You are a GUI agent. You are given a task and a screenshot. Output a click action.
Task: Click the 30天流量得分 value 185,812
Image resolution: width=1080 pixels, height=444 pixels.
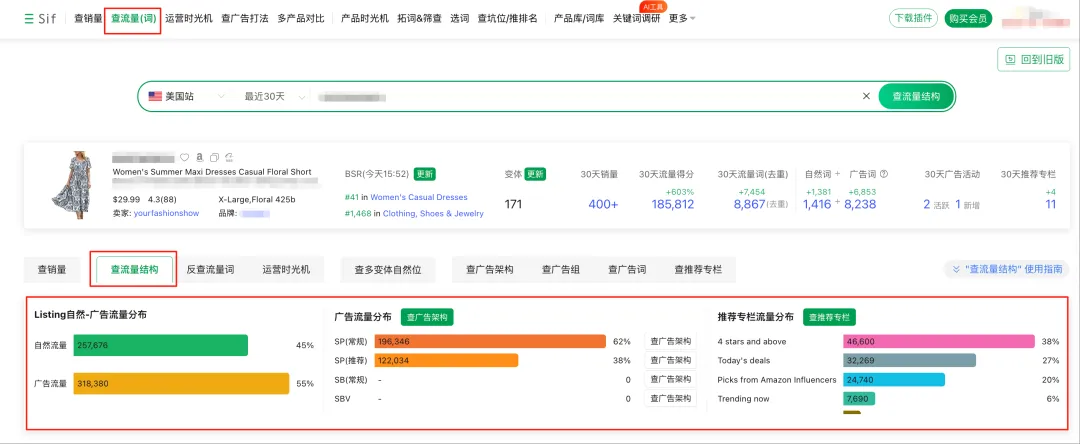click(673, 204)
